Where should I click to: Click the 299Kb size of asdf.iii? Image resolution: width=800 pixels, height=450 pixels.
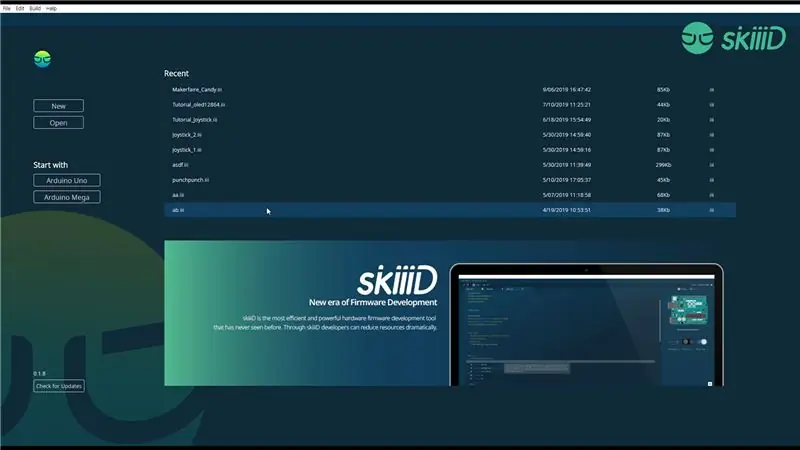tap(663, 165)
